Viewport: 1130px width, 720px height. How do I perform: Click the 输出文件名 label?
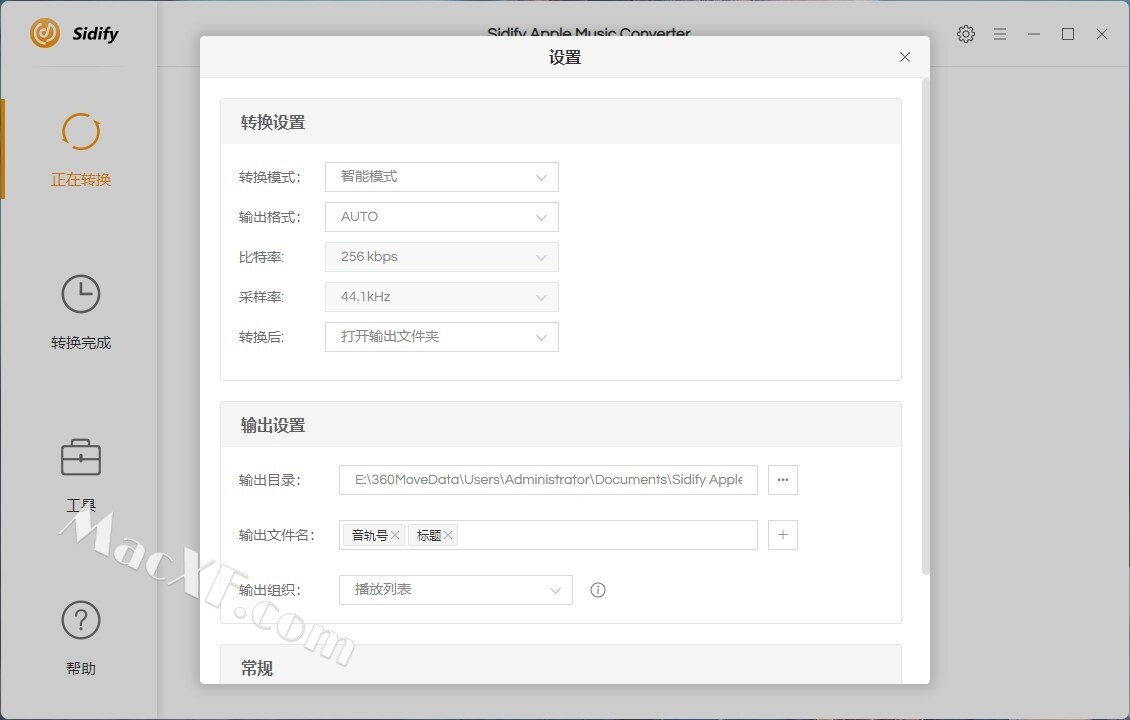tap(277, 535)
